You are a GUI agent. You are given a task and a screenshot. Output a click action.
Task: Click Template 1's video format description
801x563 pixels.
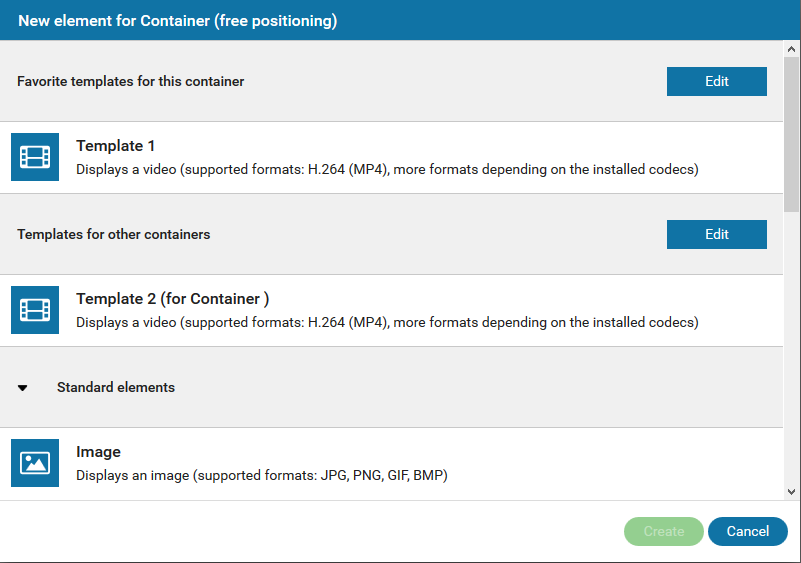pos(387,170)
